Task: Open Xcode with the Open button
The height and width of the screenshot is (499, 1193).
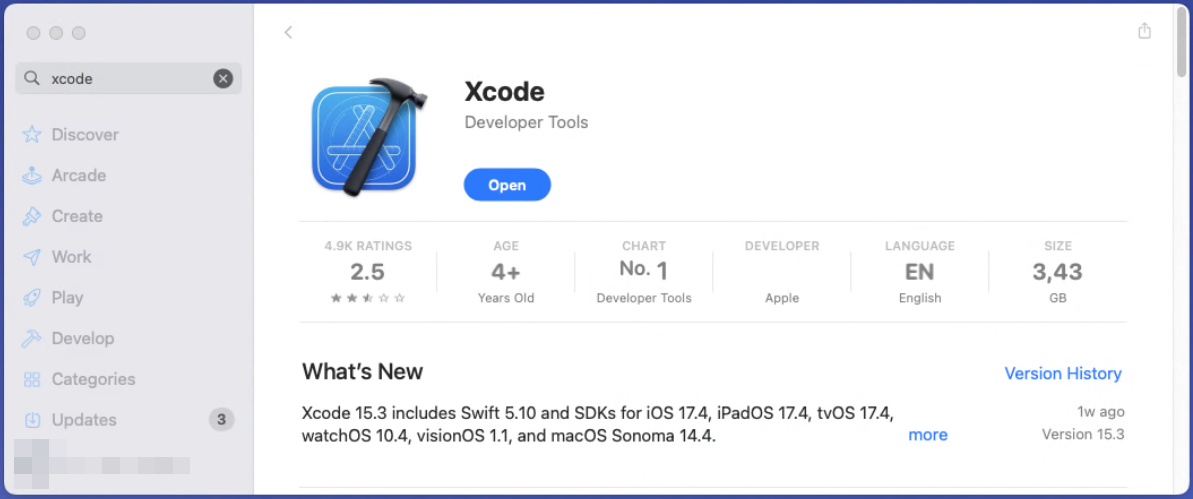Action: 507,185
